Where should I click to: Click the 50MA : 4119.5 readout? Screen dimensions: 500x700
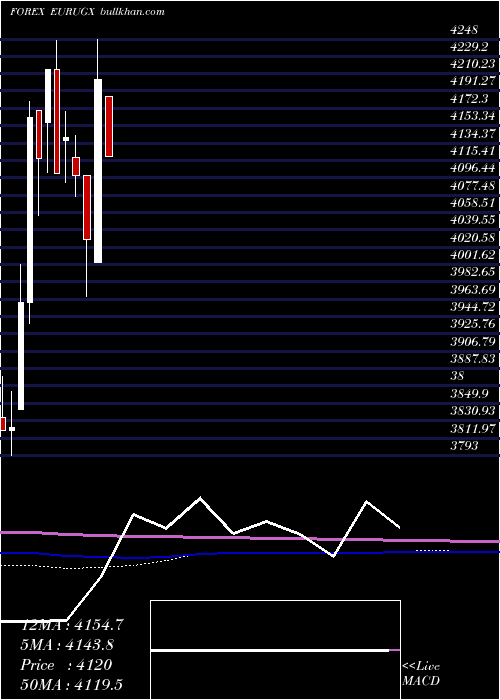72,684
